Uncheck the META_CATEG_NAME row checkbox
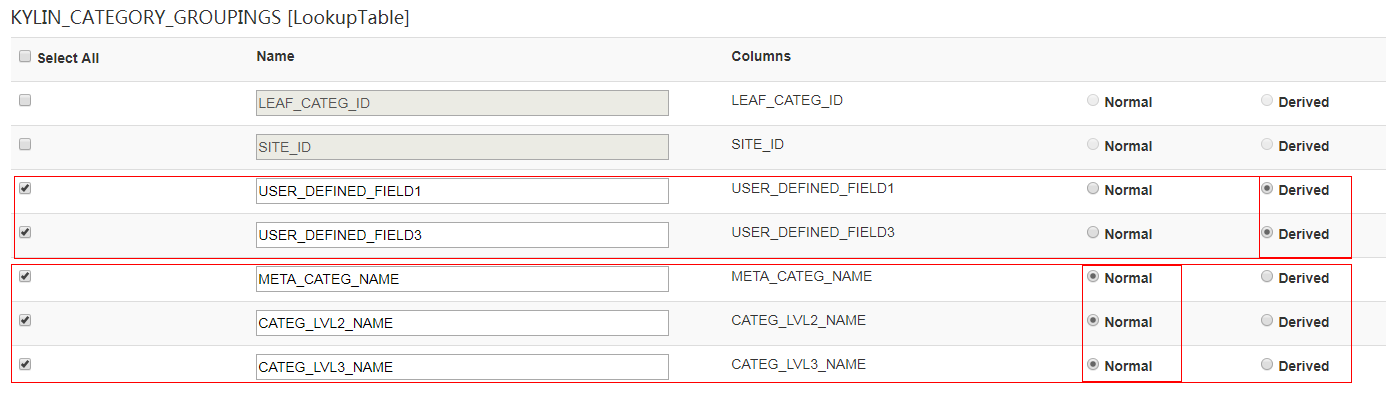The height and width of the screenshot is (407, 1386). [x=25, y=276]
